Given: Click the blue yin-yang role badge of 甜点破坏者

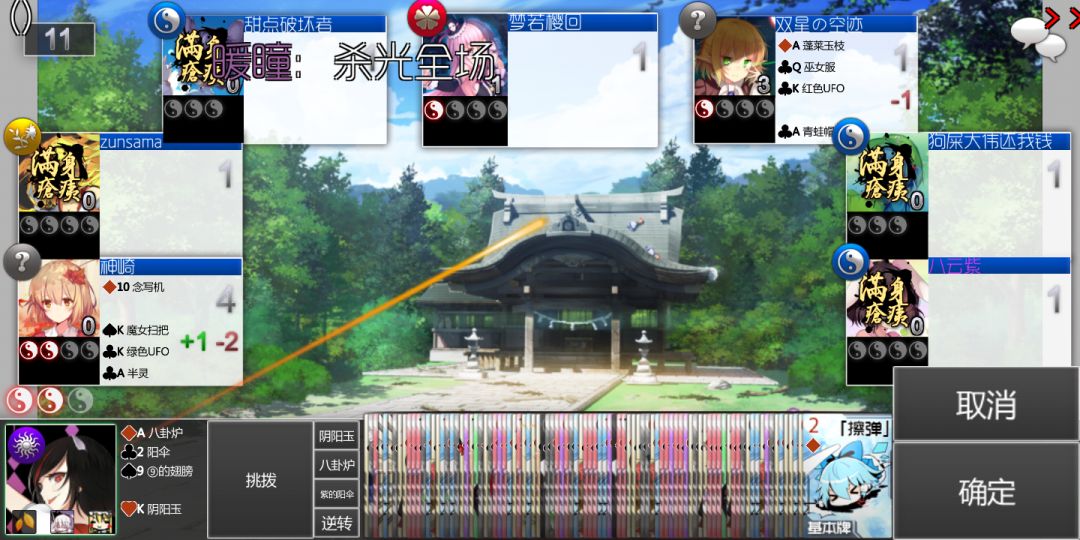Looking at the screenshot, I should point(167,20).
